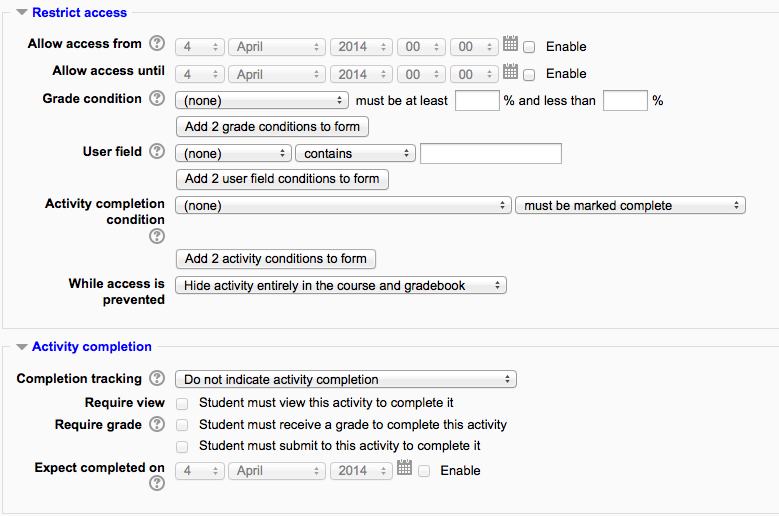This screenshot has height=516, width=779.
Task: Check Student must submit to this activity
Action: (182, 446)
